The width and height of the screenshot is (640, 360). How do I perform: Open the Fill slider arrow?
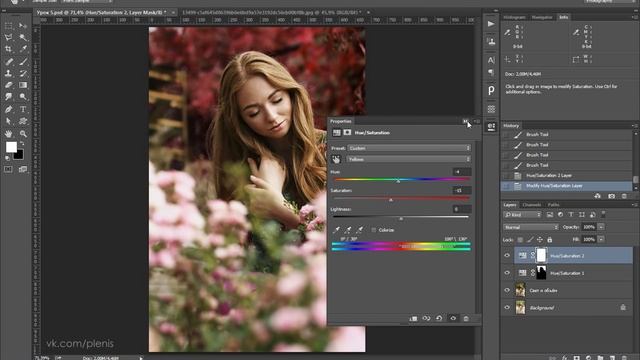(x=601, y=240)
